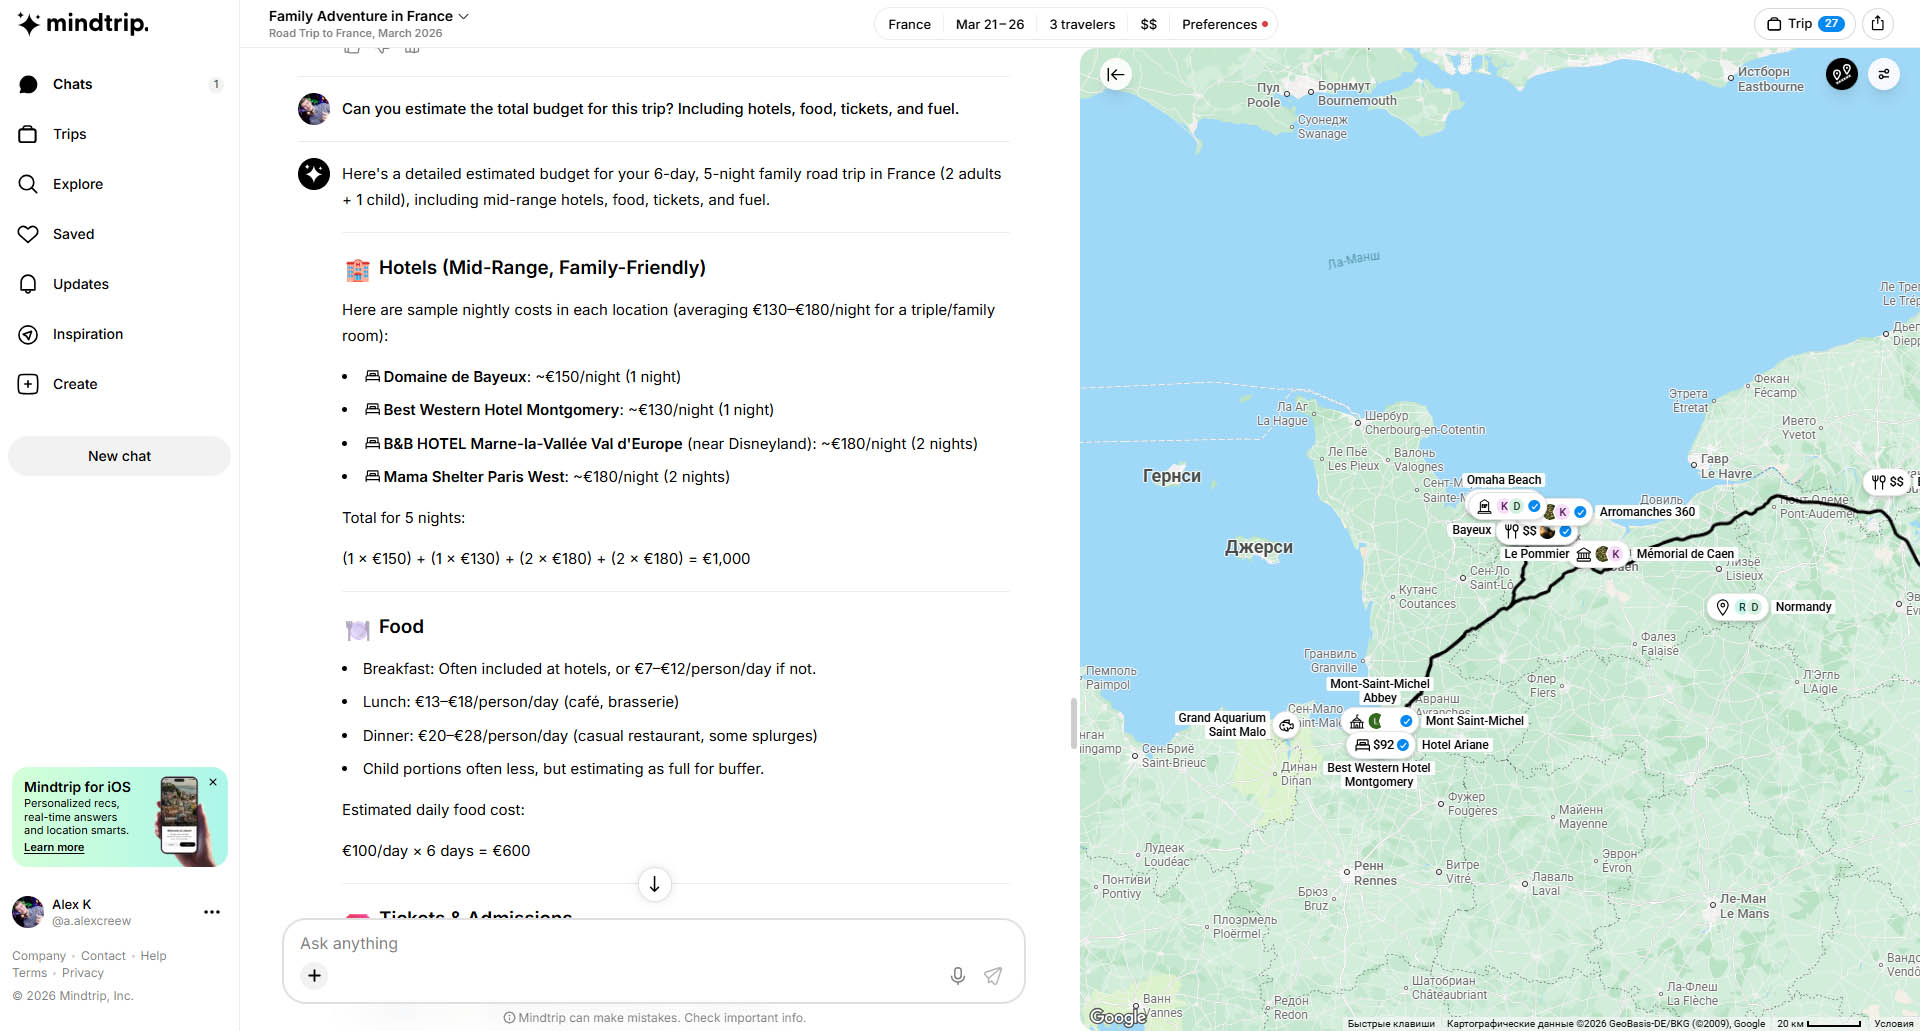Open Alex K account options menu

tap(212, 912)
